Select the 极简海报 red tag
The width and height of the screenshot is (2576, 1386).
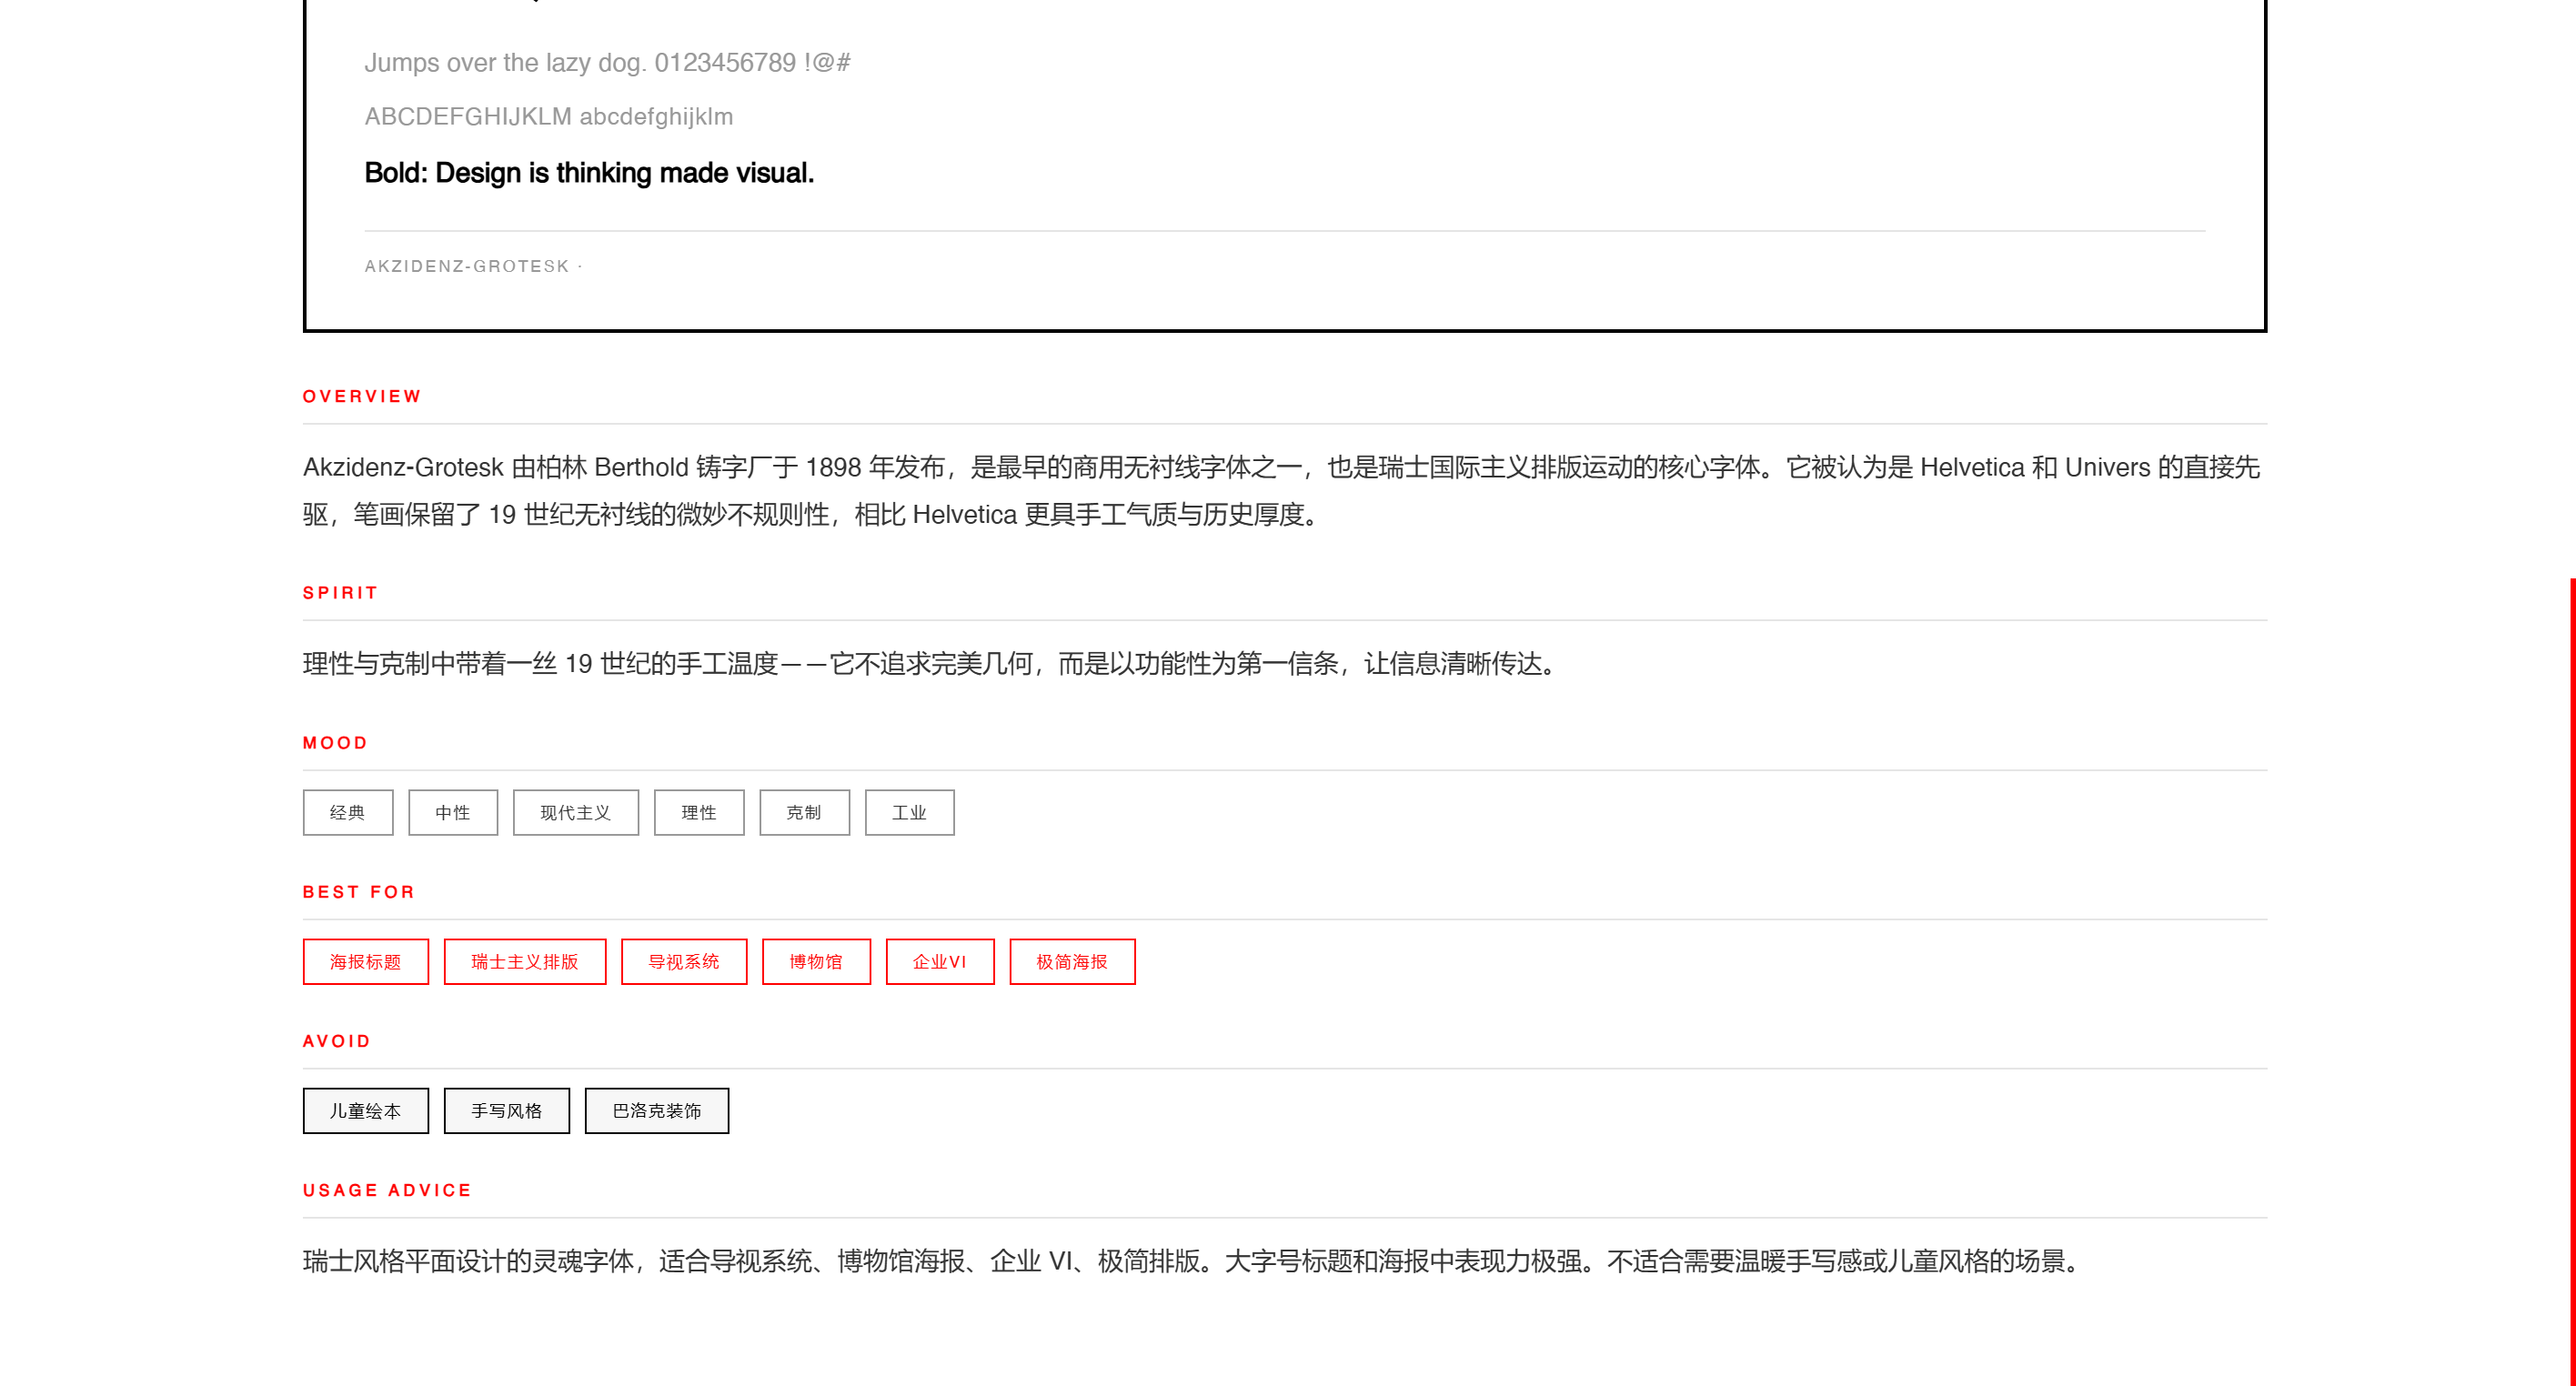click(1071, 961)
